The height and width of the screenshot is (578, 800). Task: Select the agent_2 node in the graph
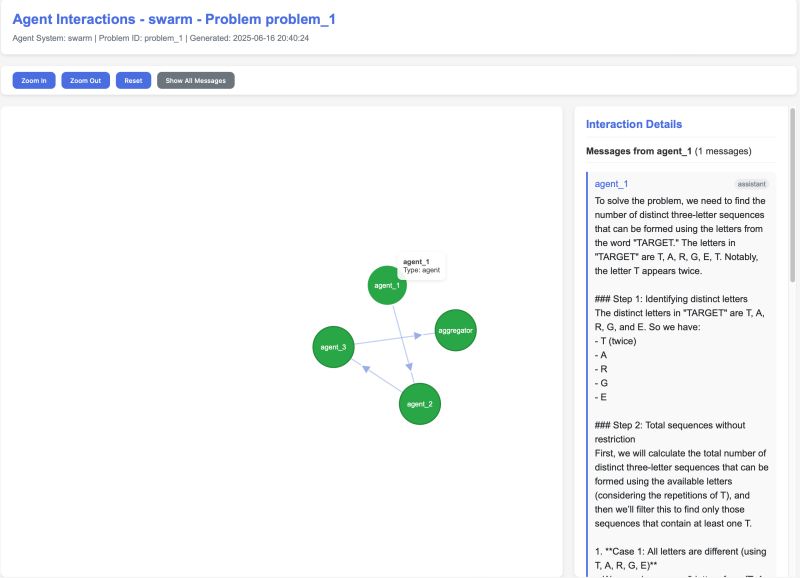click(x=421, y=406)
